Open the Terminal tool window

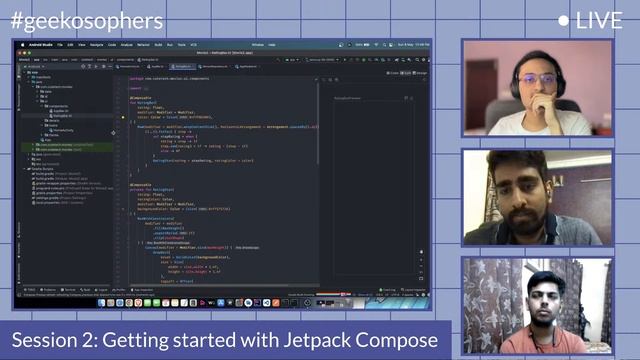pos(69,290)
